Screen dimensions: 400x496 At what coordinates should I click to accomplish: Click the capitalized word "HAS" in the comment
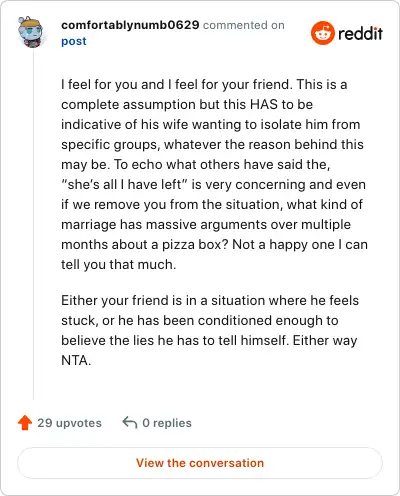click(264, 104)
